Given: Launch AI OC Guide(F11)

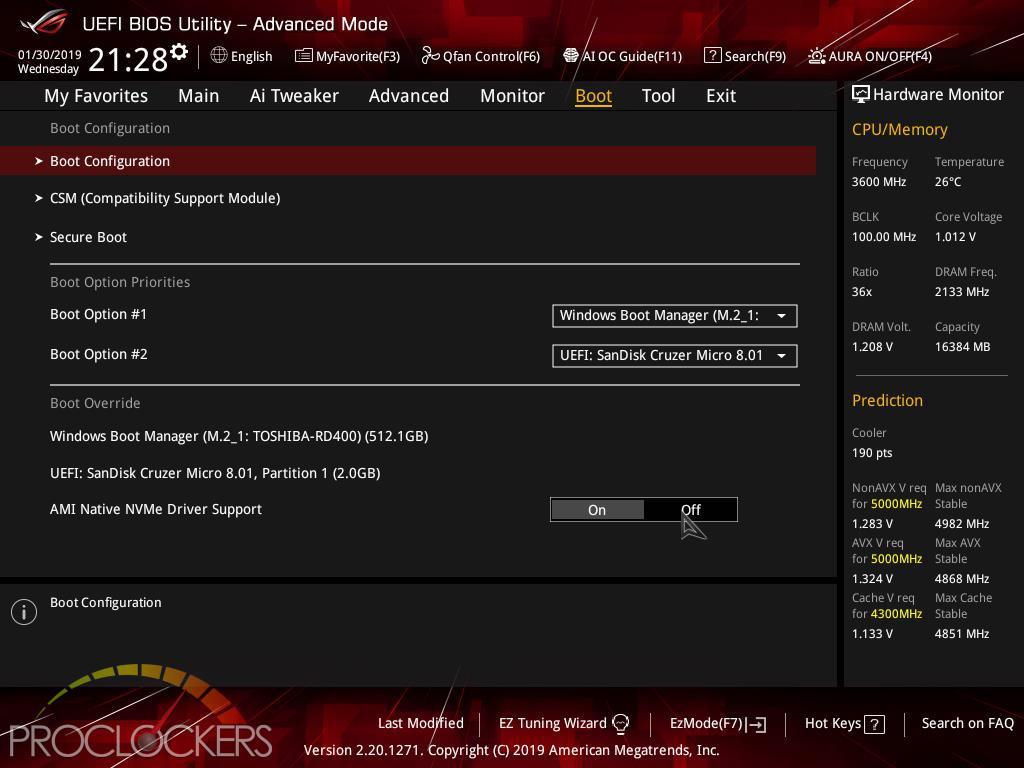Looking at the screenshot, I should point(622,56).
